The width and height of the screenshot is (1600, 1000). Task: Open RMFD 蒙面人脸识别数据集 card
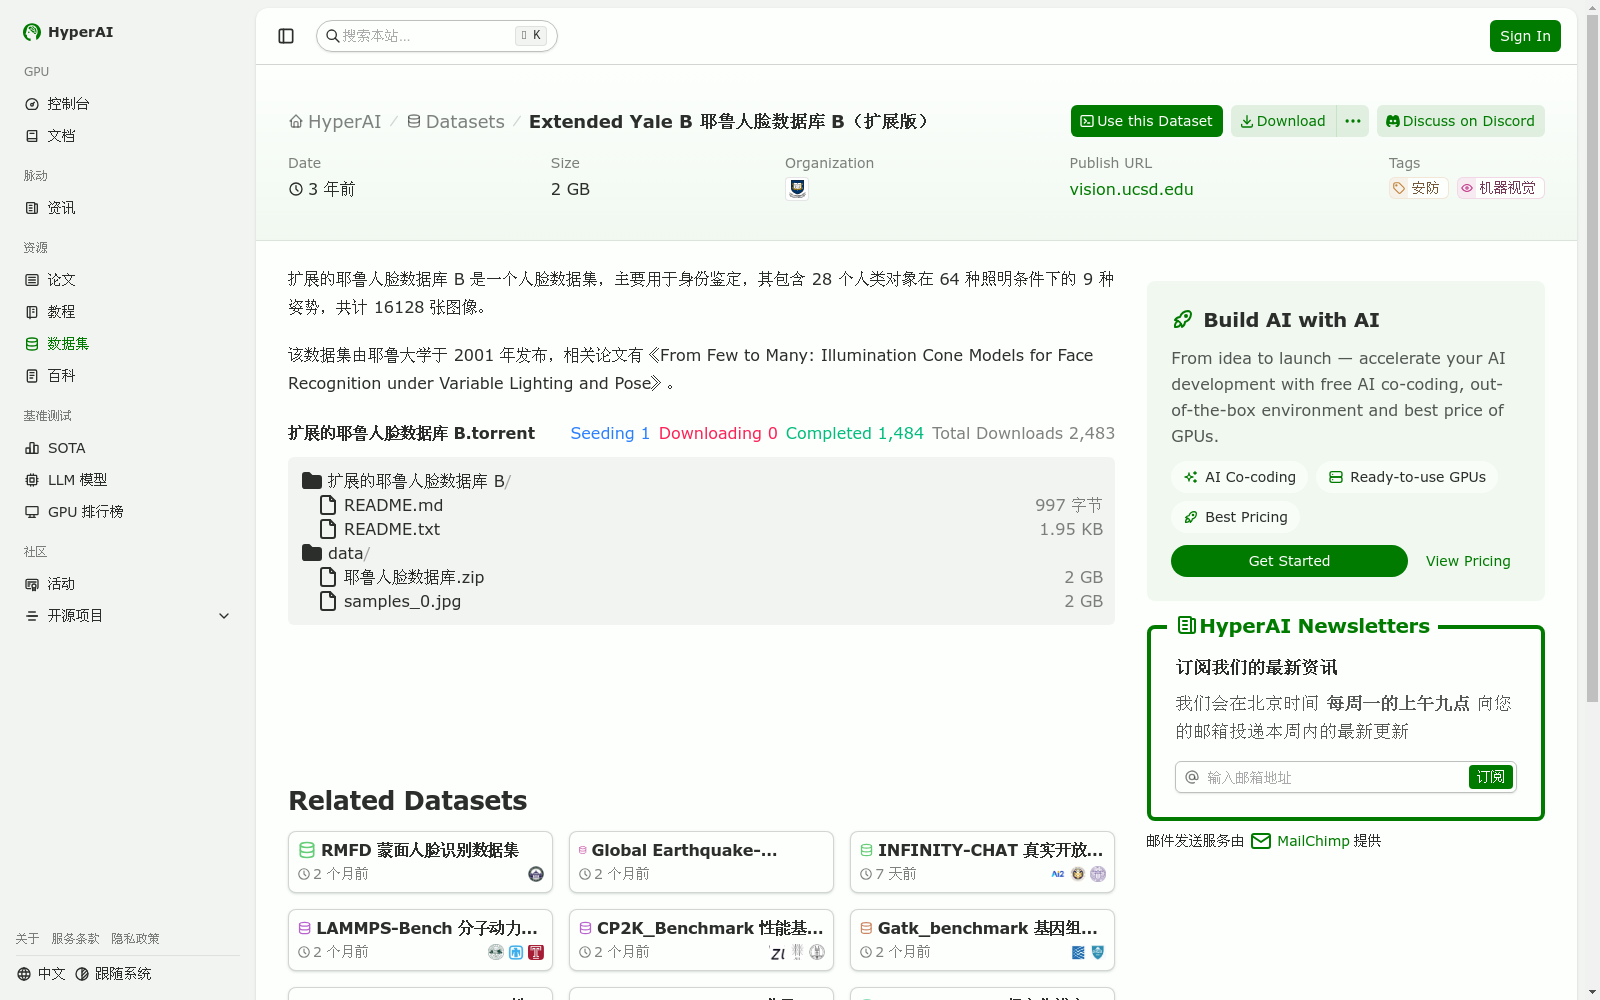click(x=420, y=862)
